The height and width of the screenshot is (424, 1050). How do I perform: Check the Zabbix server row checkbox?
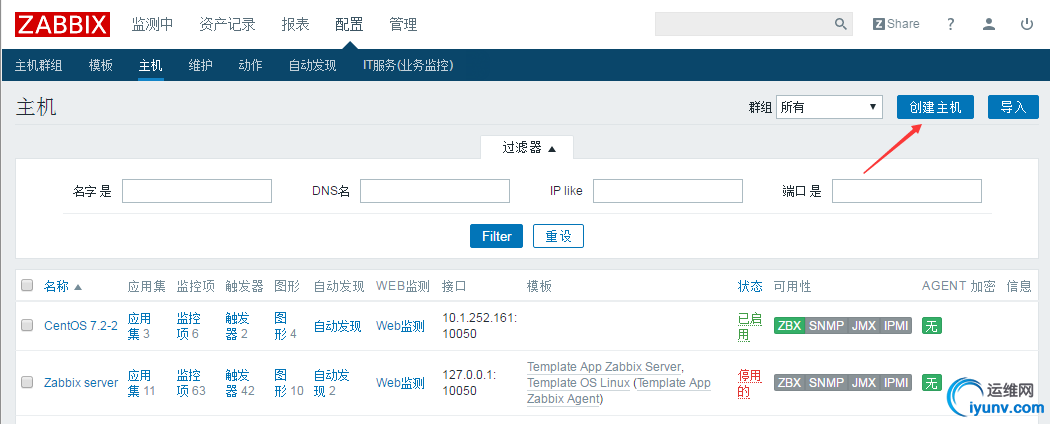click(27, 382)
